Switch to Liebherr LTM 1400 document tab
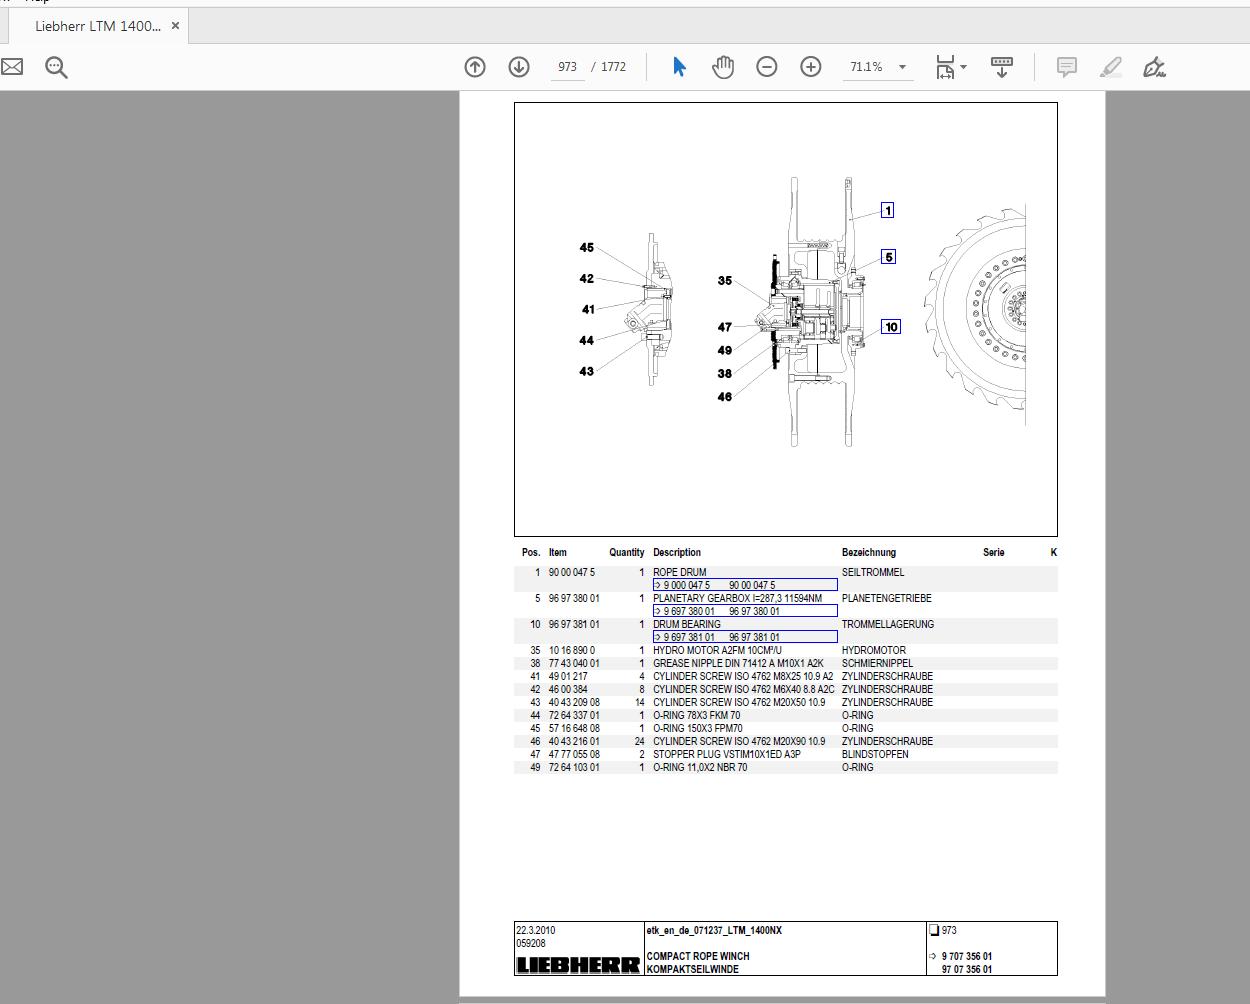 click(98, 26)
